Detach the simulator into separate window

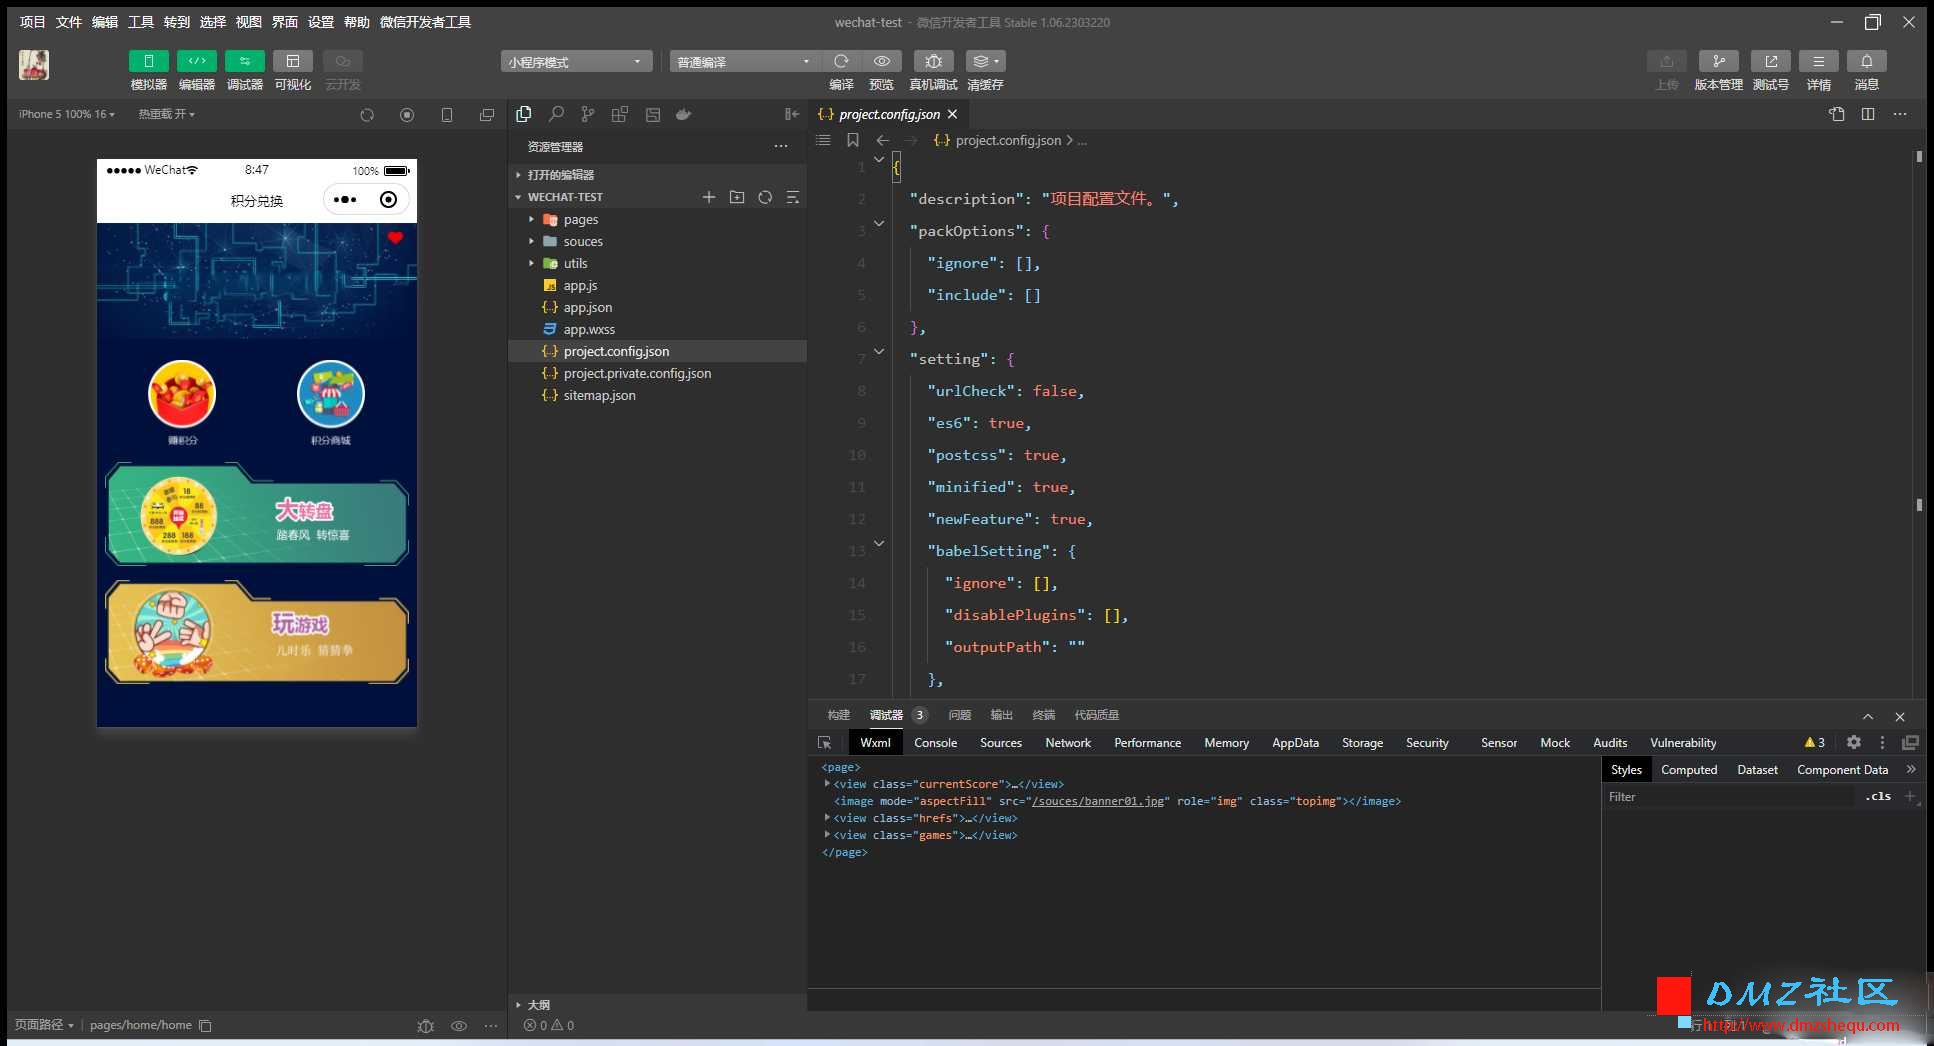pyautogui.click(x=487, y=115)
